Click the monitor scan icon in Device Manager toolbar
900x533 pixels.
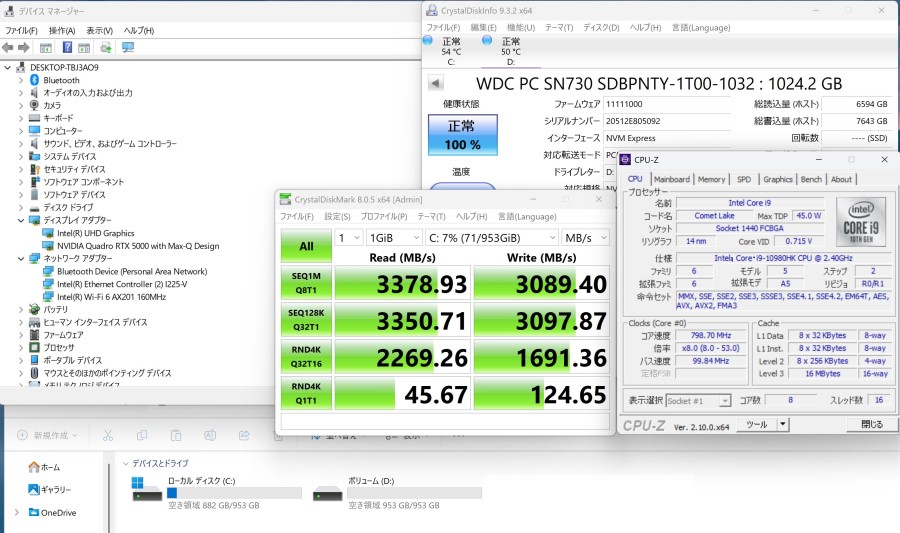[x=128, y=48]
